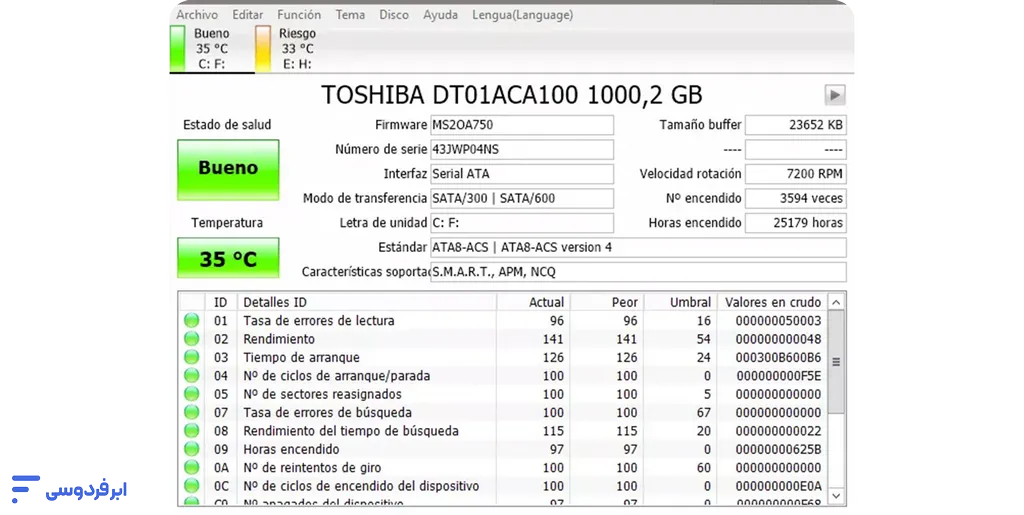
Task: Click status circle for Rendimiento row 02
Action: click(x=191, y=339)
